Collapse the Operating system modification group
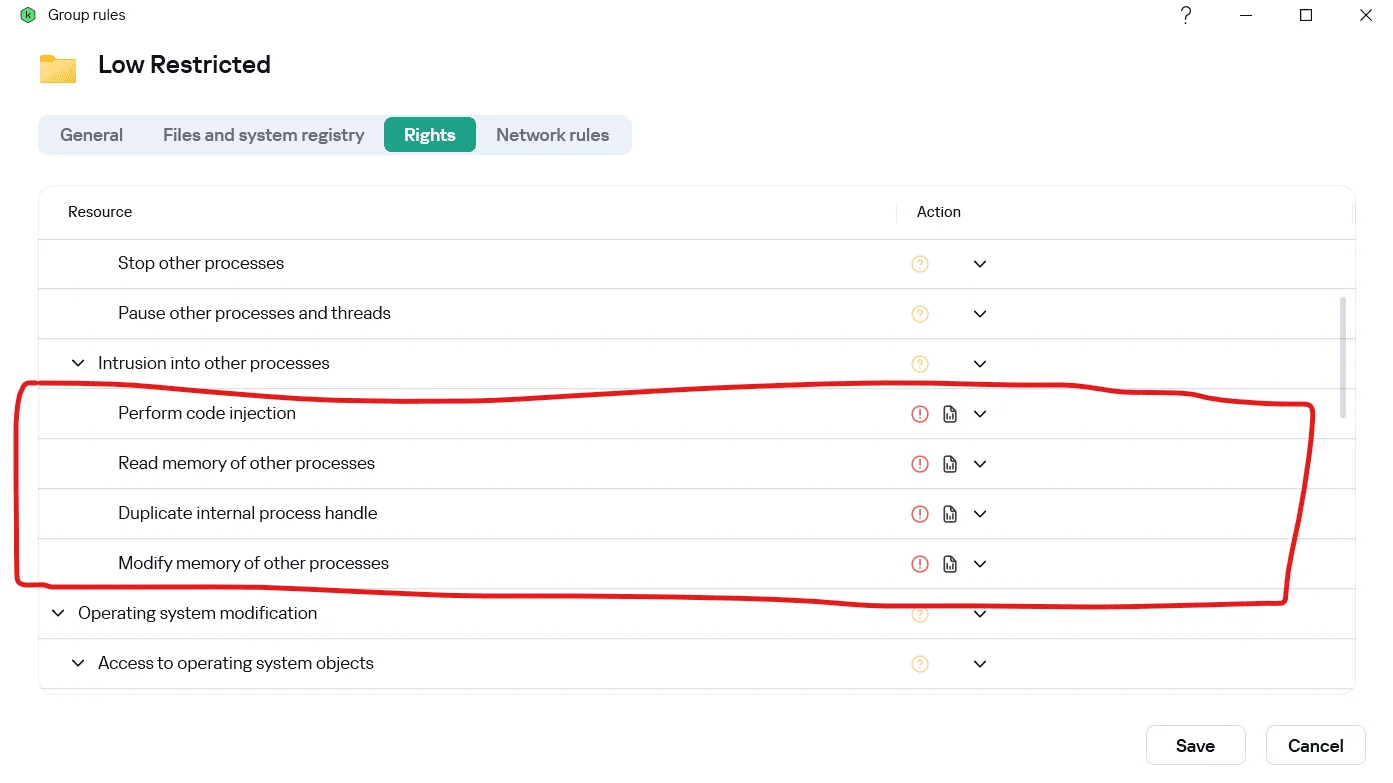Viewport: 1393px width, 783px height. tap(58, 614)
